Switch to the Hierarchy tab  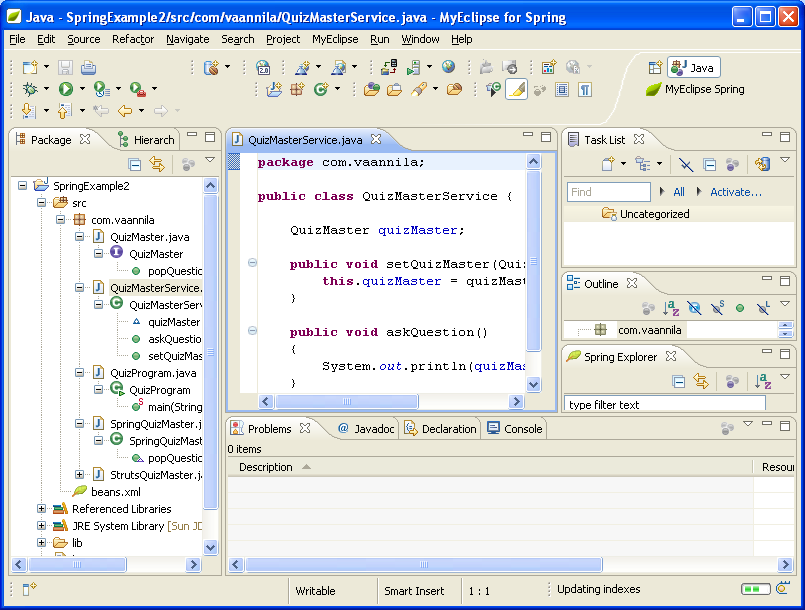tap(146, 140)
